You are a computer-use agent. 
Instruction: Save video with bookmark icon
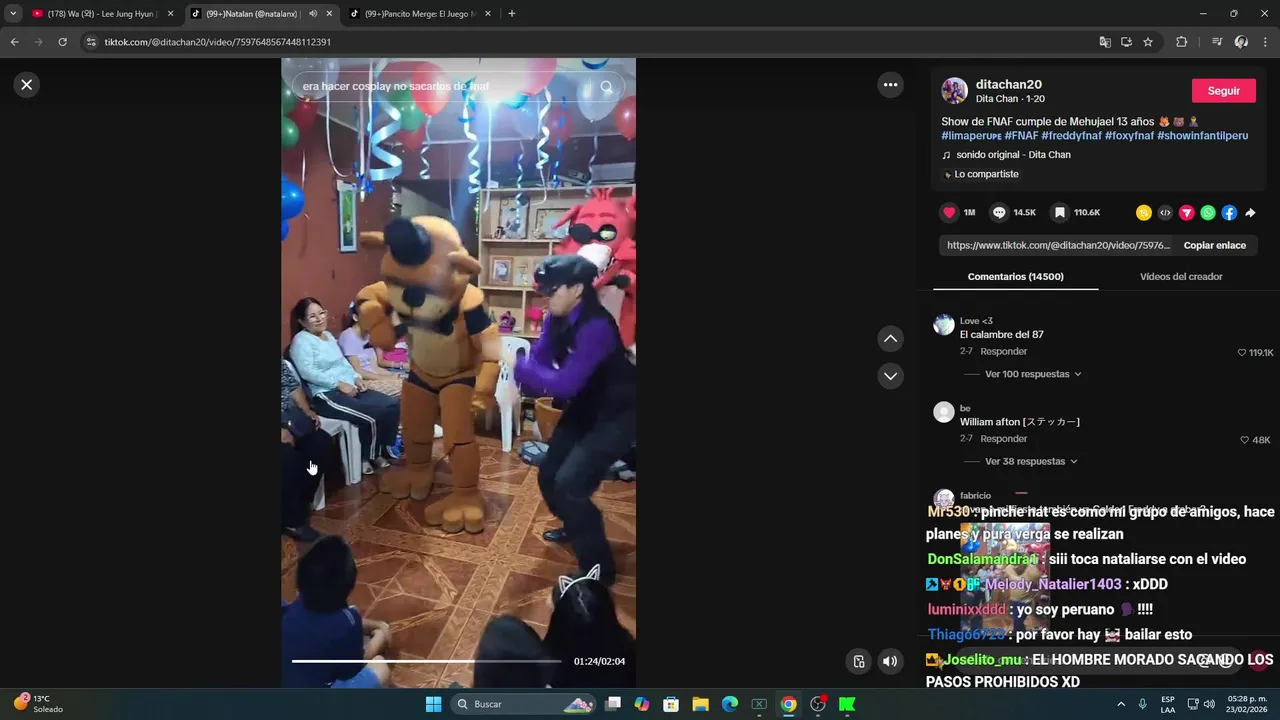pos(1059,213)
